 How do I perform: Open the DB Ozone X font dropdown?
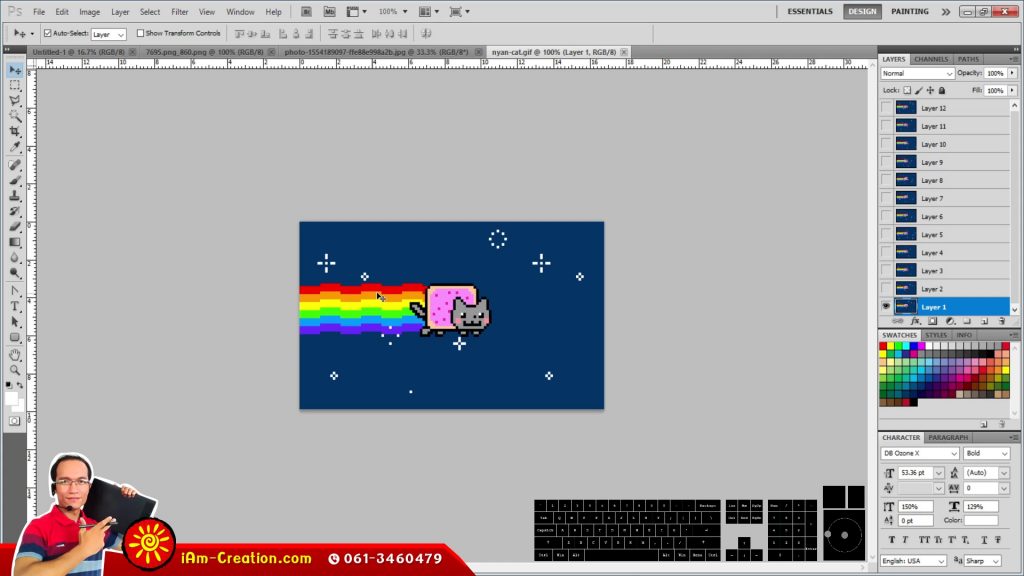[x=920, y=453]
